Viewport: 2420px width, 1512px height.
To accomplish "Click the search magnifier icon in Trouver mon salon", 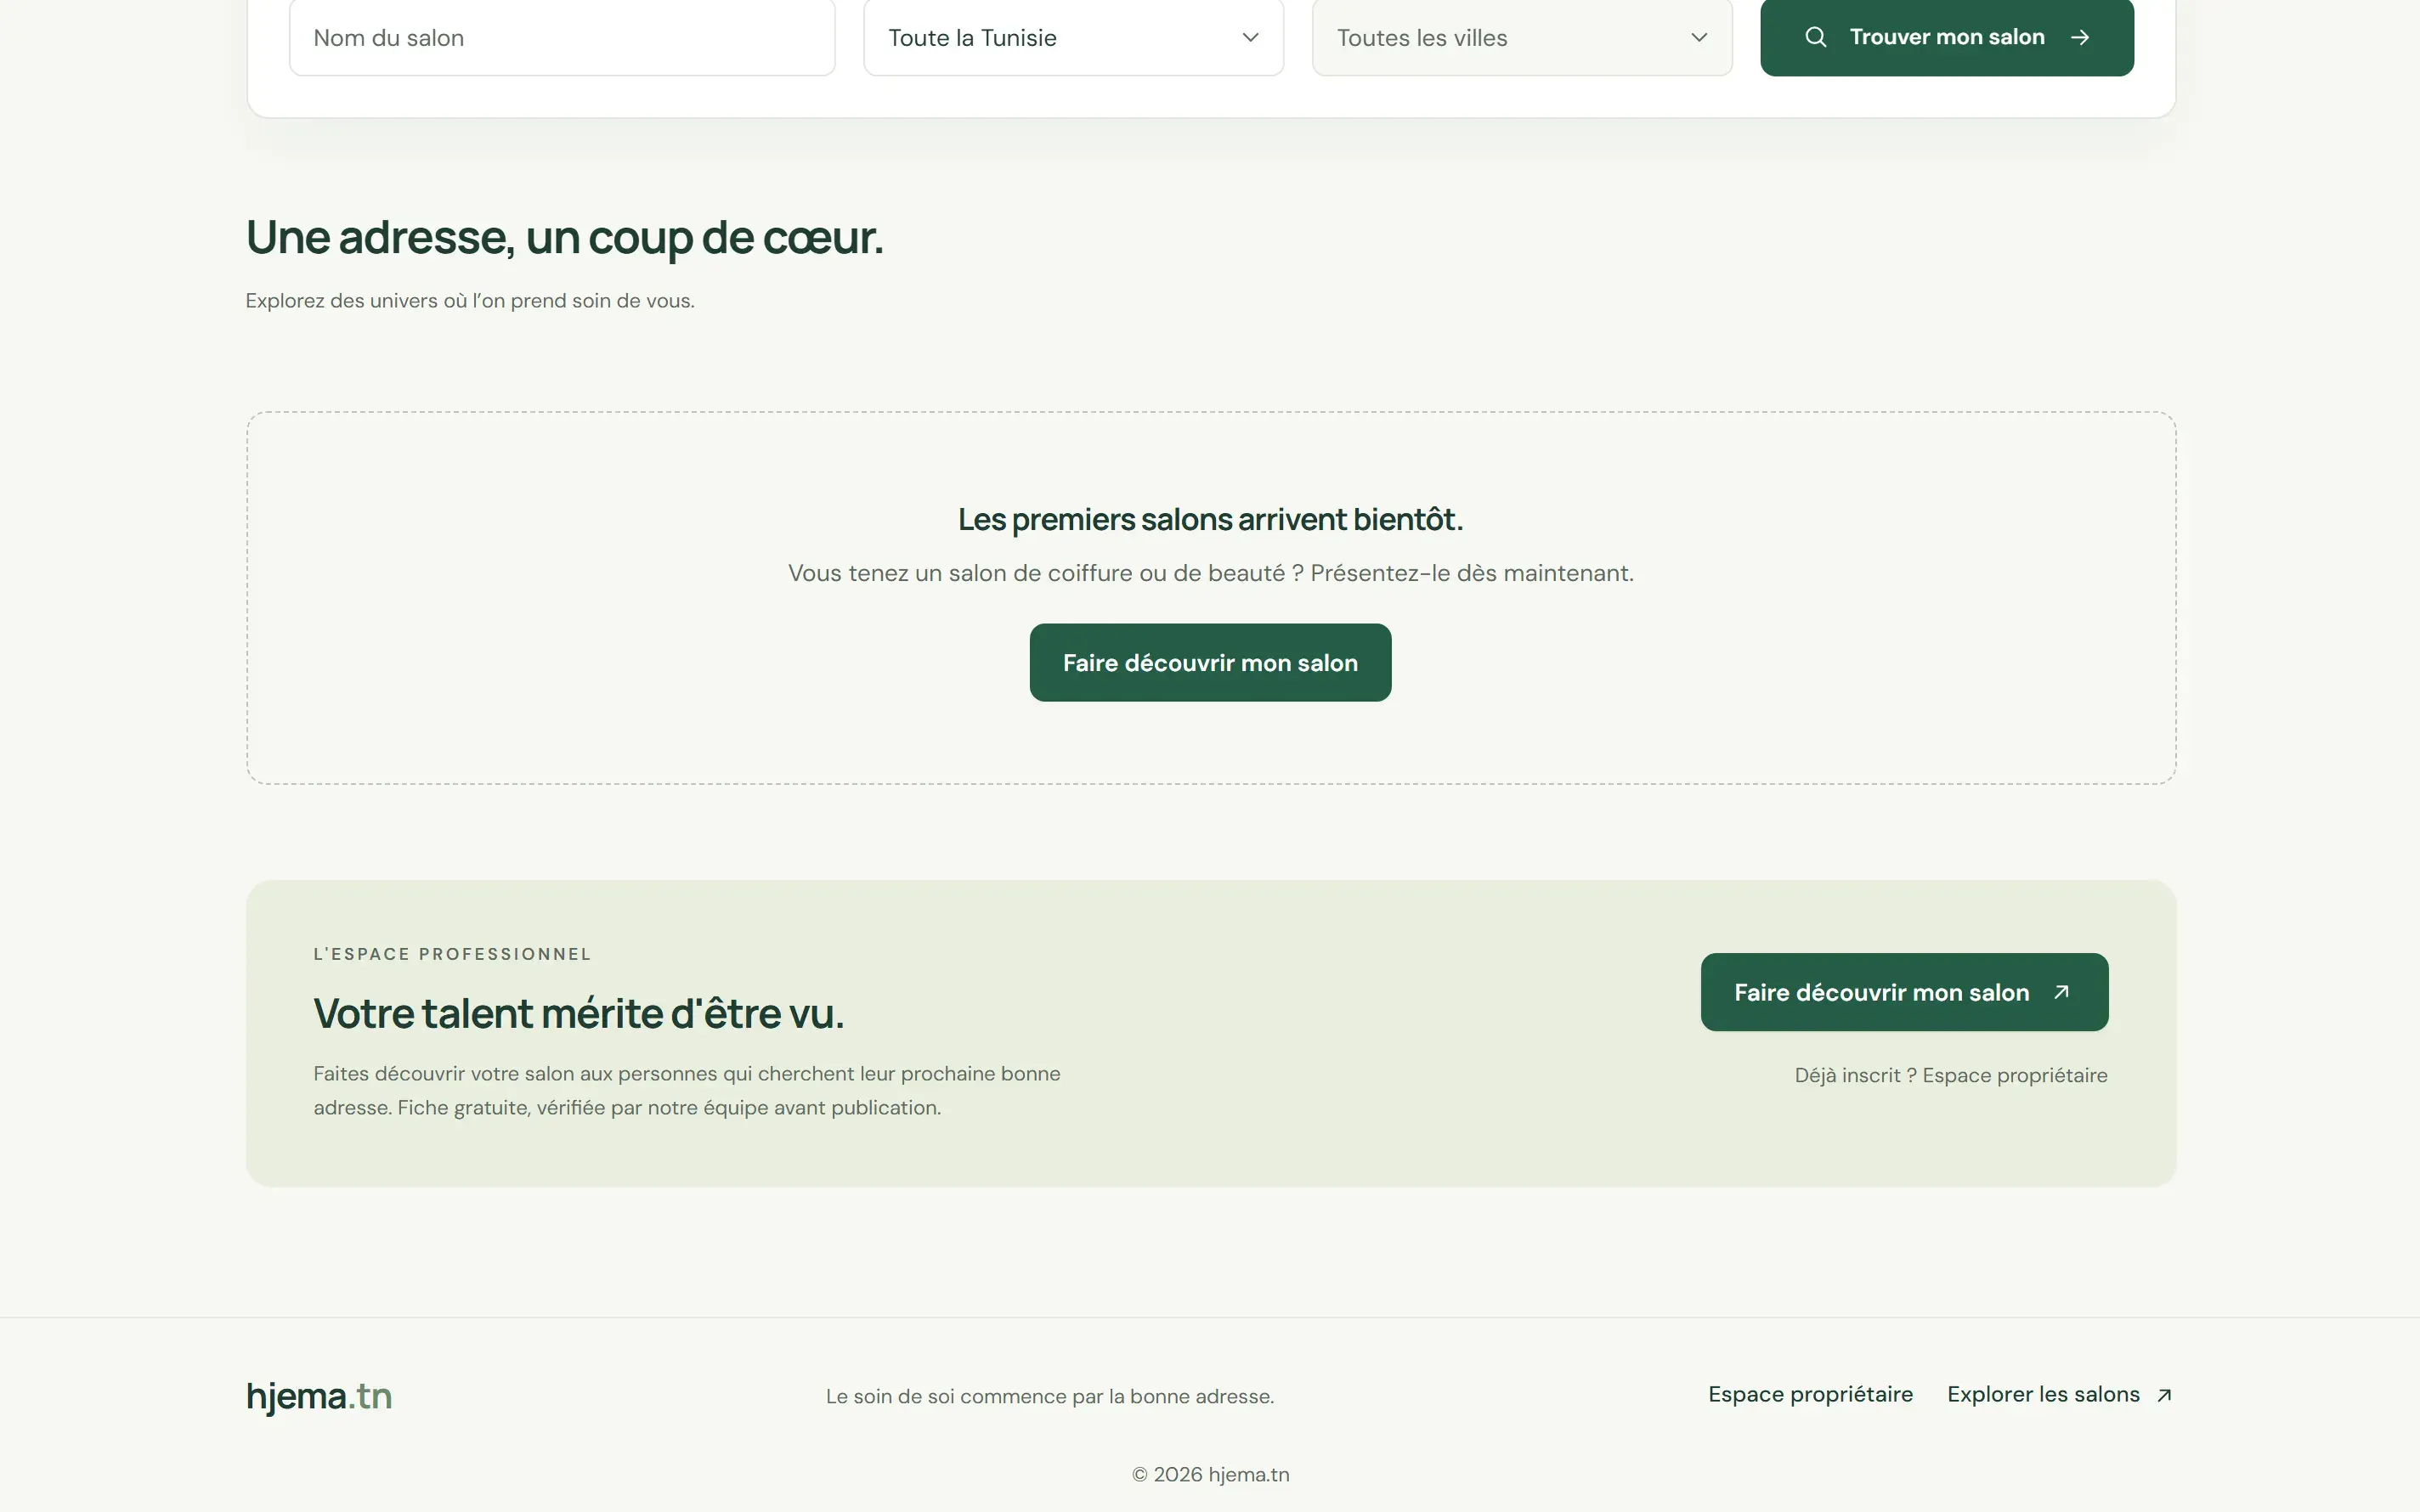I will [1816, 37].
